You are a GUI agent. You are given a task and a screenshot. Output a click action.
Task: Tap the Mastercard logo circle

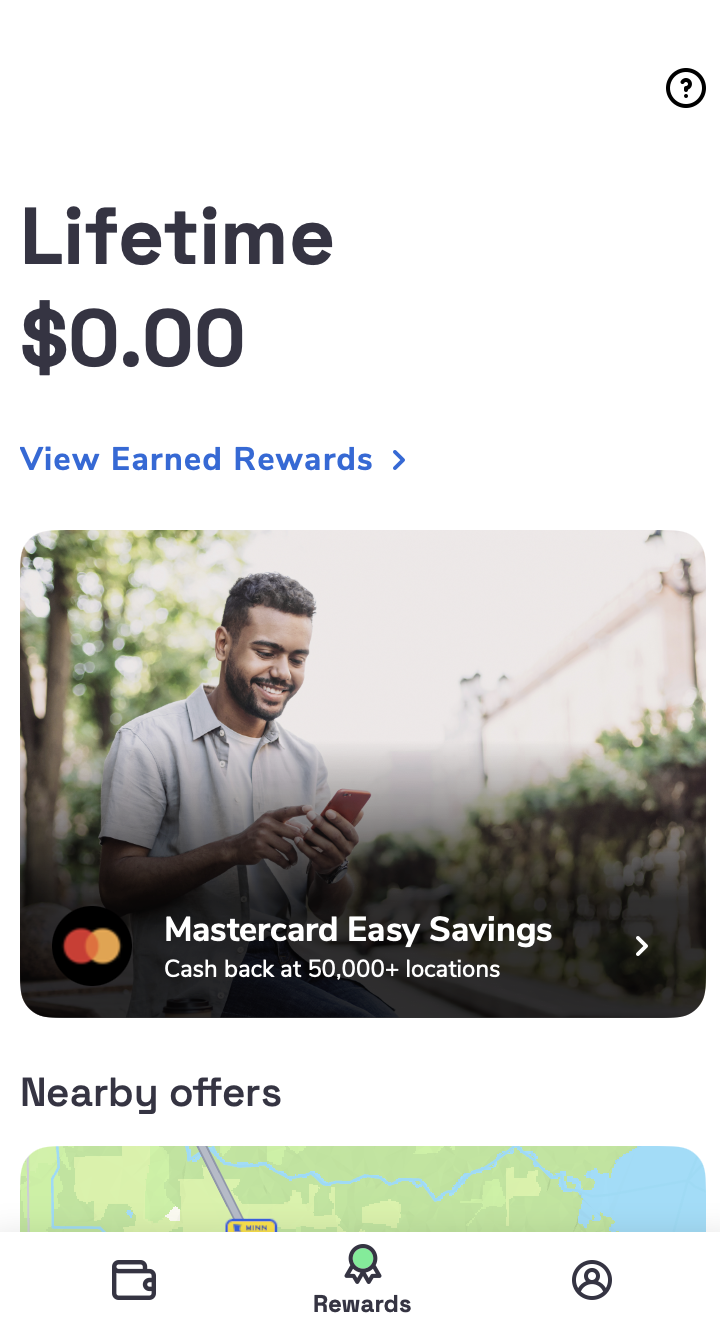[x=92, y=946]
